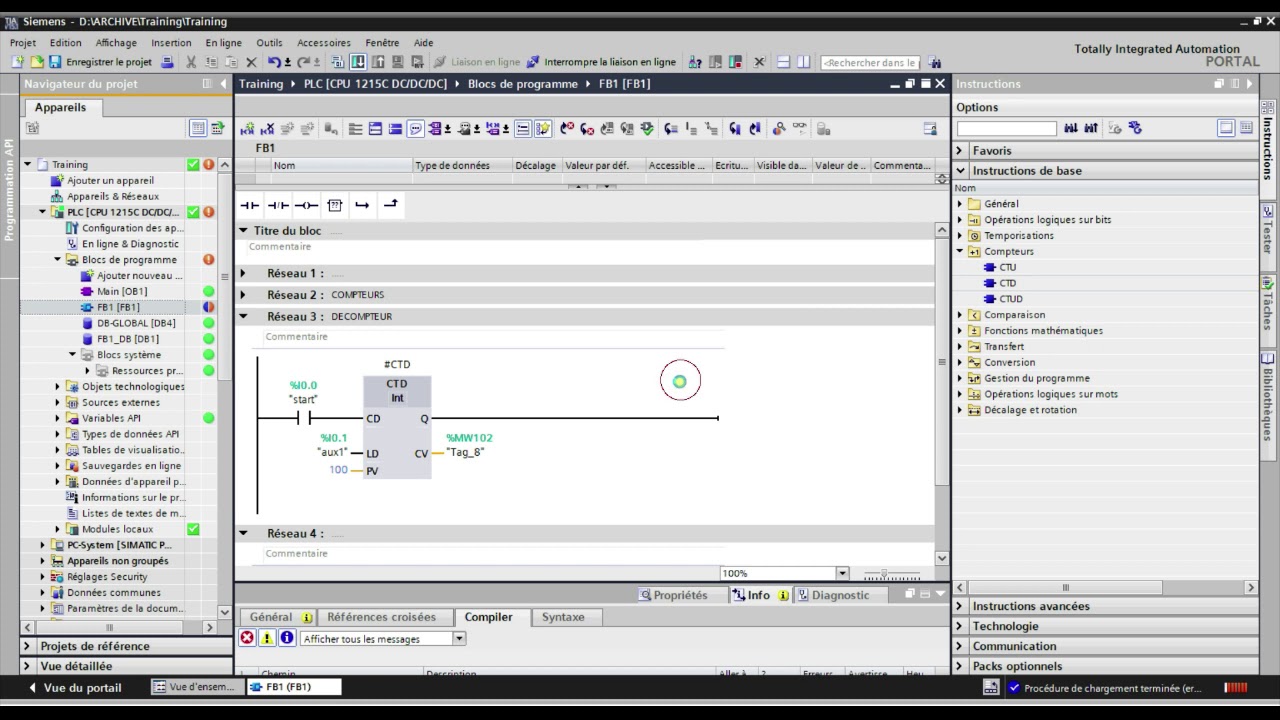Collapse Réseau 3 DECOMPTEUR network
The height and width of the screenshot is (720, 1280).
[243, 316]
